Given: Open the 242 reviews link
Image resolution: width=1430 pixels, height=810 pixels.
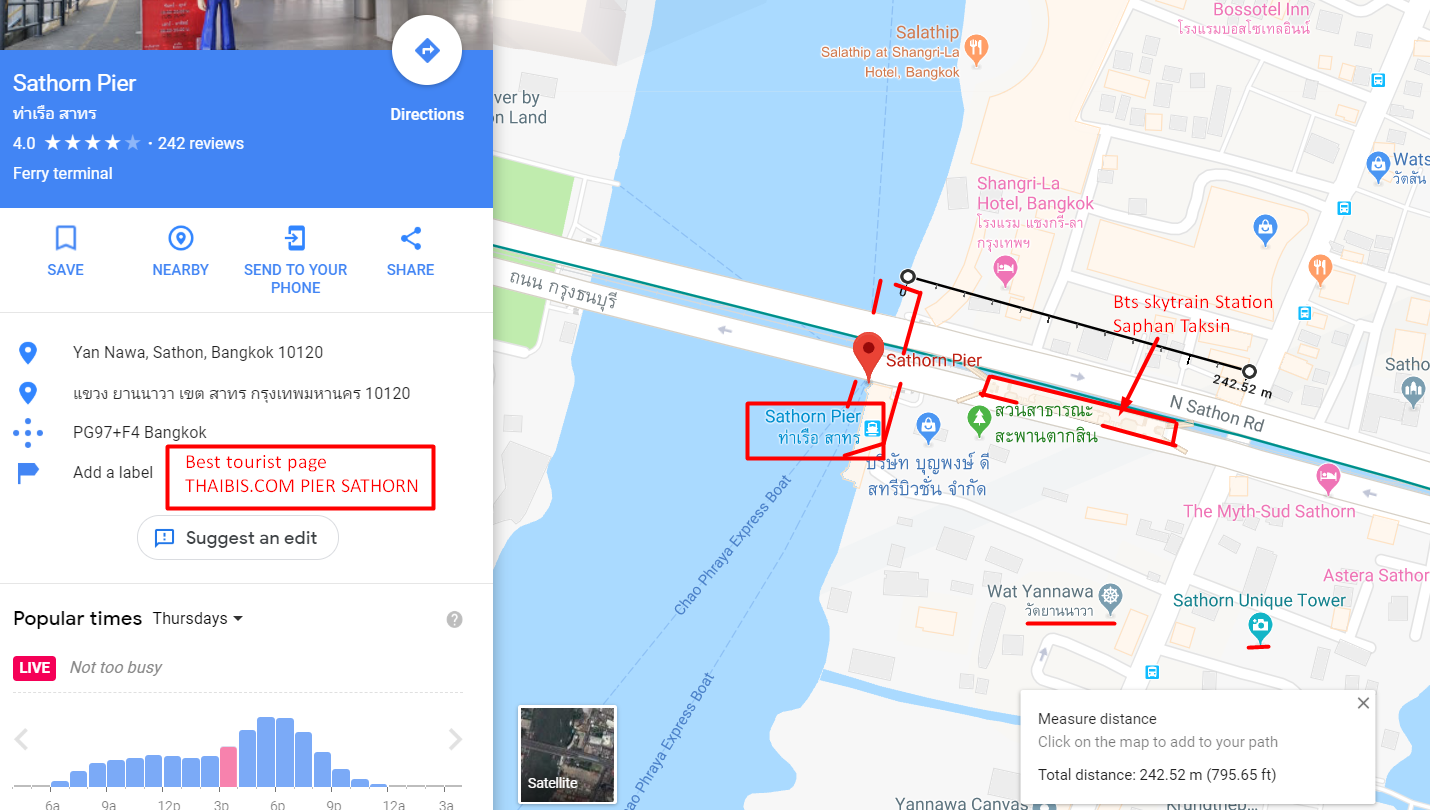Looking at the screenshot, I should pos(201,143).
